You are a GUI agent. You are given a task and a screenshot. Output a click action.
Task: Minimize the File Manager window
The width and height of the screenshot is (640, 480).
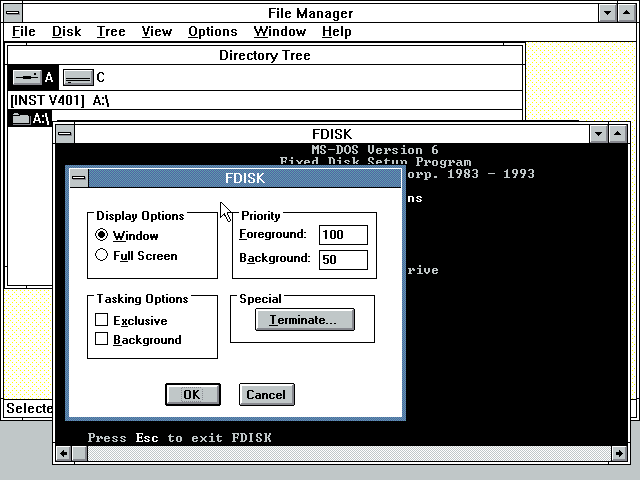(607, 13)
